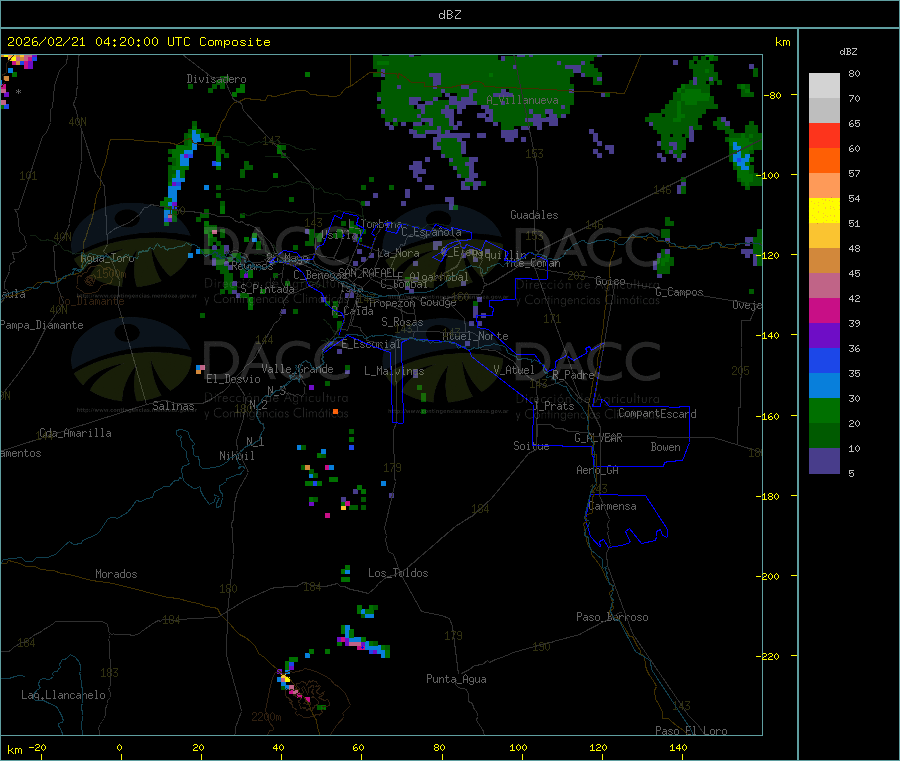Click the Paso_El_Loro label
This screenshot has height=761, width=900.
coord(691,731)
